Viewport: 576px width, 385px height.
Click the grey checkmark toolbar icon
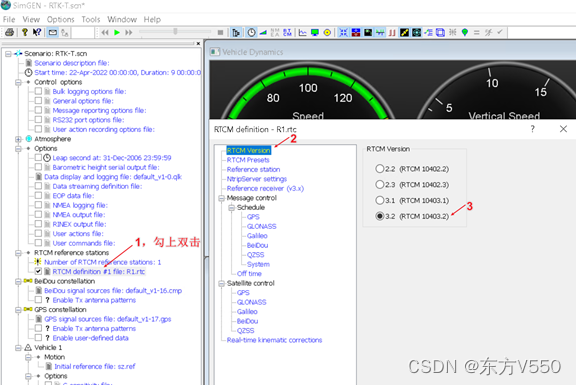tap(500, 32)
